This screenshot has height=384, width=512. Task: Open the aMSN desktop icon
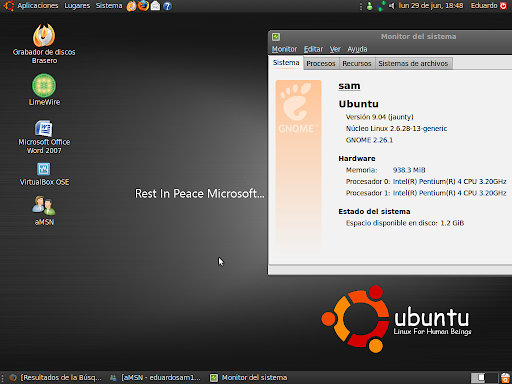coord(44,205)
